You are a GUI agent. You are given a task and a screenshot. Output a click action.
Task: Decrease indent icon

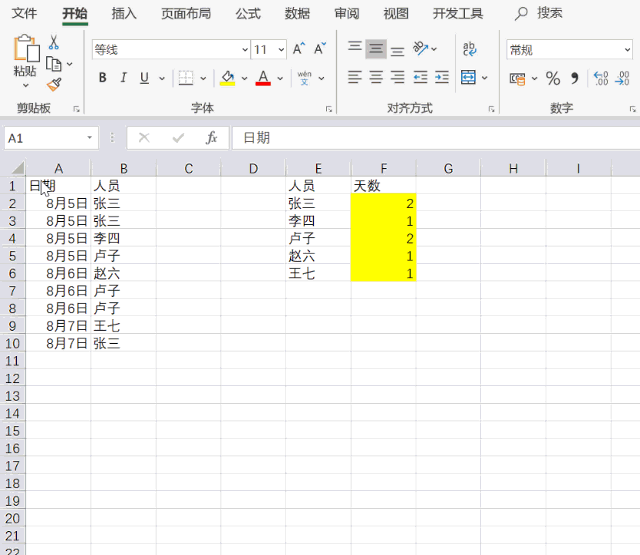(420, 77)
